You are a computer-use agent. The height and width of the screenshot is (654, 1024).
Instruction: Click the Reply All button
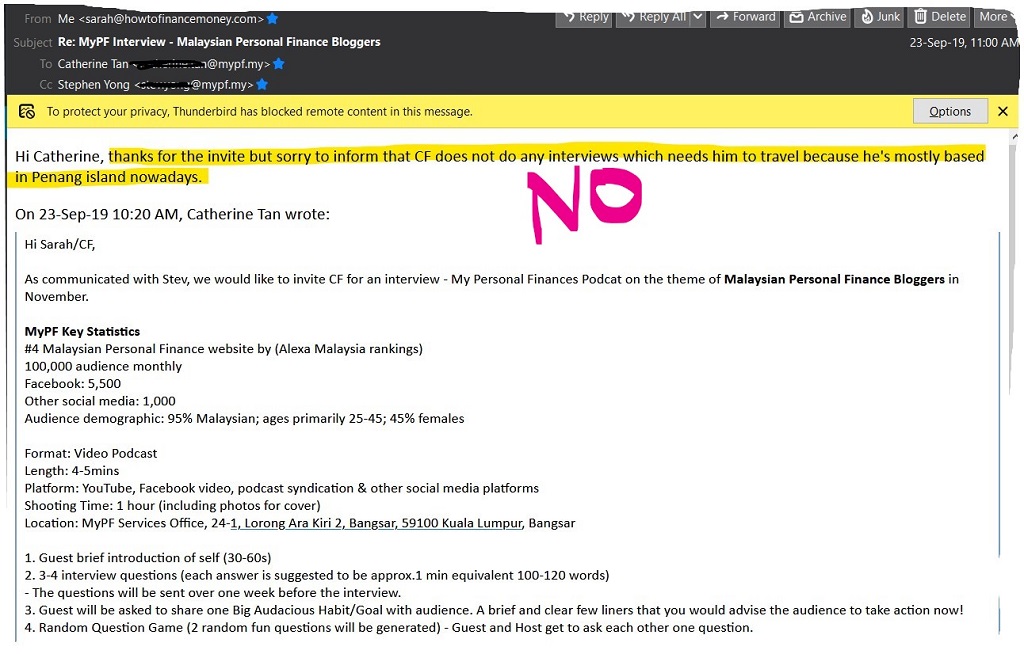[x=654, y=17]
